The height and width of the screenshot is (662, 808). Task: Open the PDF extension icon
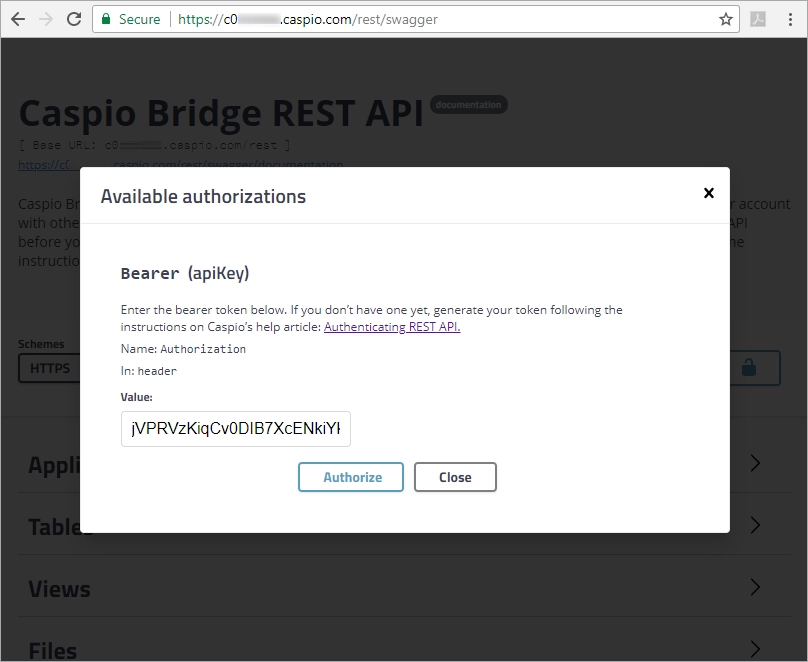pyautogui.click(x=758, y=20)
